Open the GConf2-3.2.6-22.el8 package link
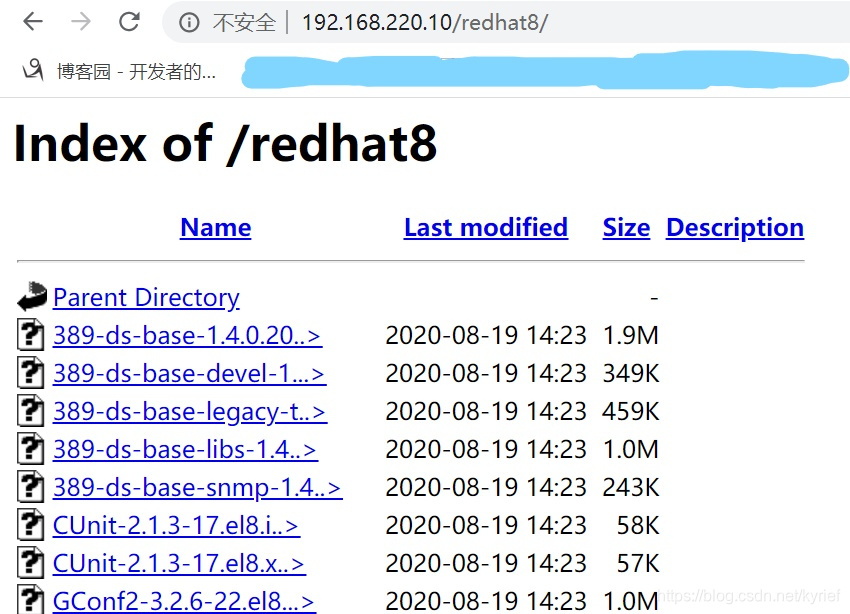 [x=184, y=601]
